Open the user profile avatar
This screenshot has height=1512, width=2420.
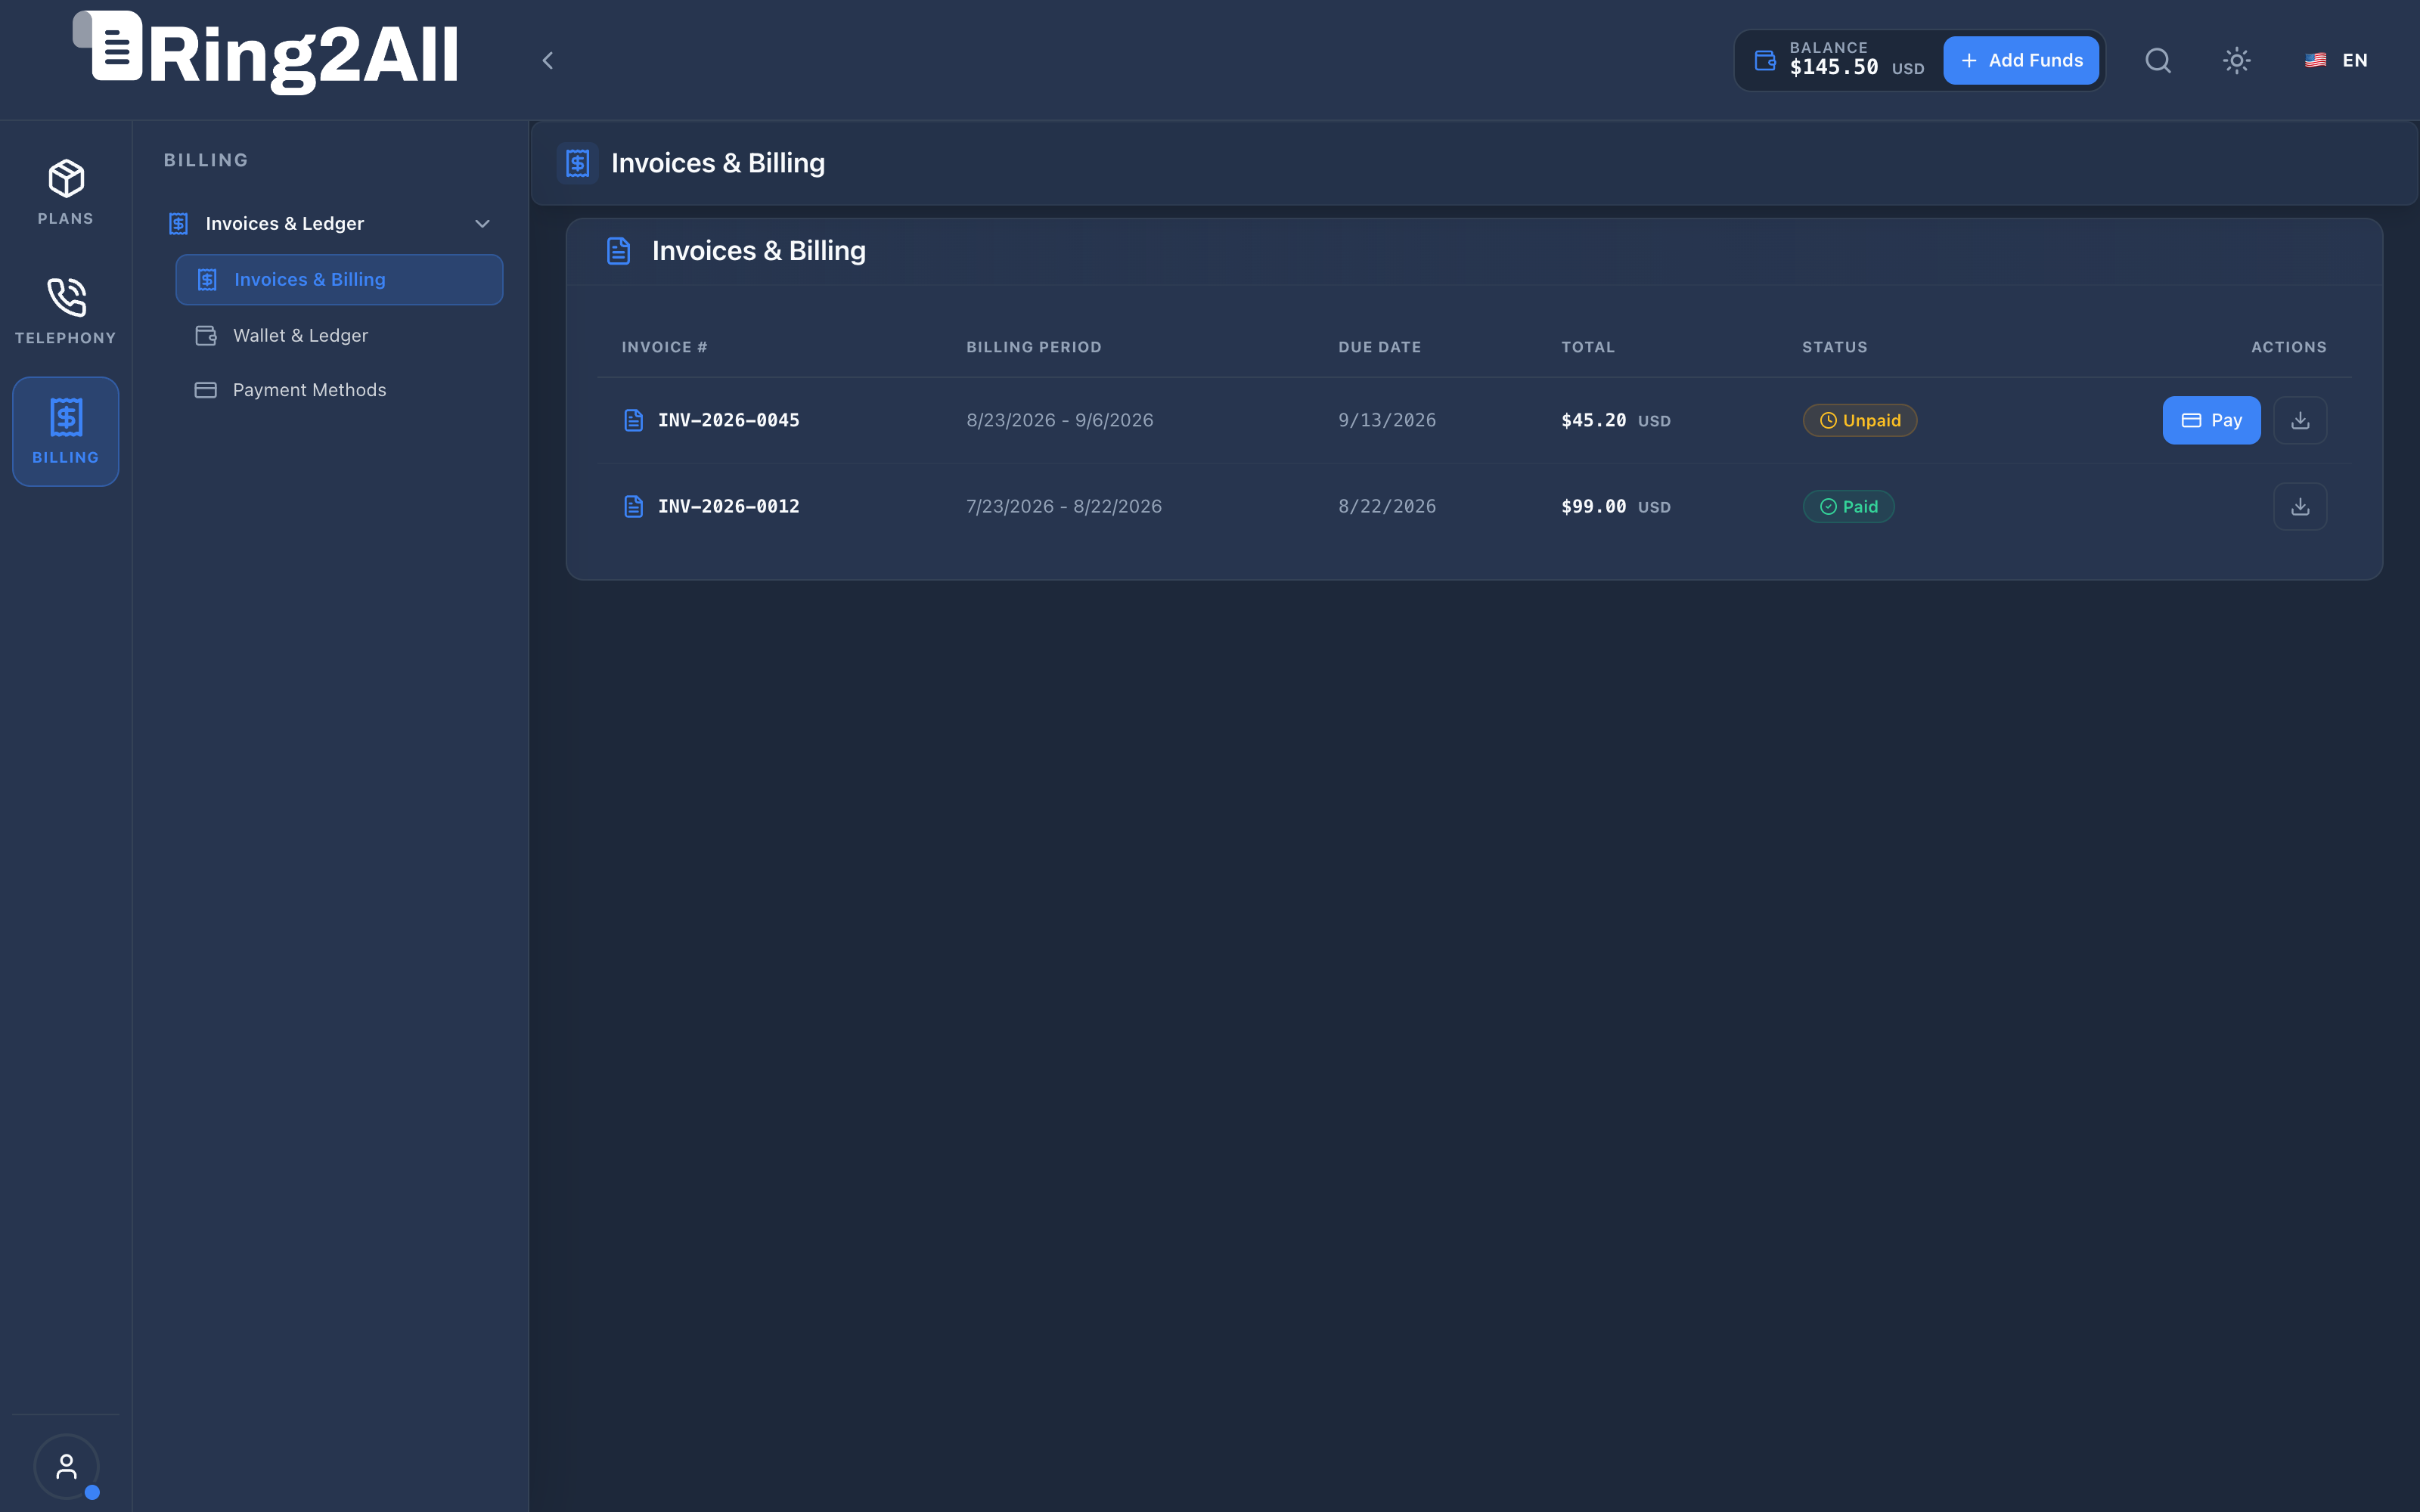(x=66, y=1467)
